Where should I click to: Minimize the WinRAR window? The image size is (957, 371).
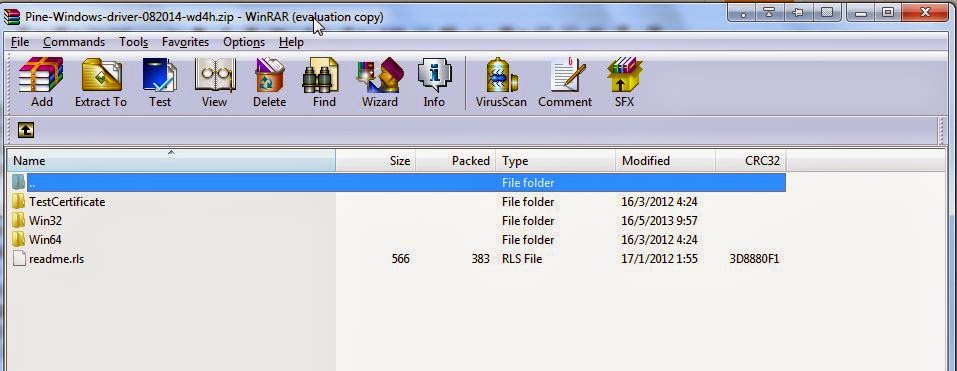coord(862,12)
